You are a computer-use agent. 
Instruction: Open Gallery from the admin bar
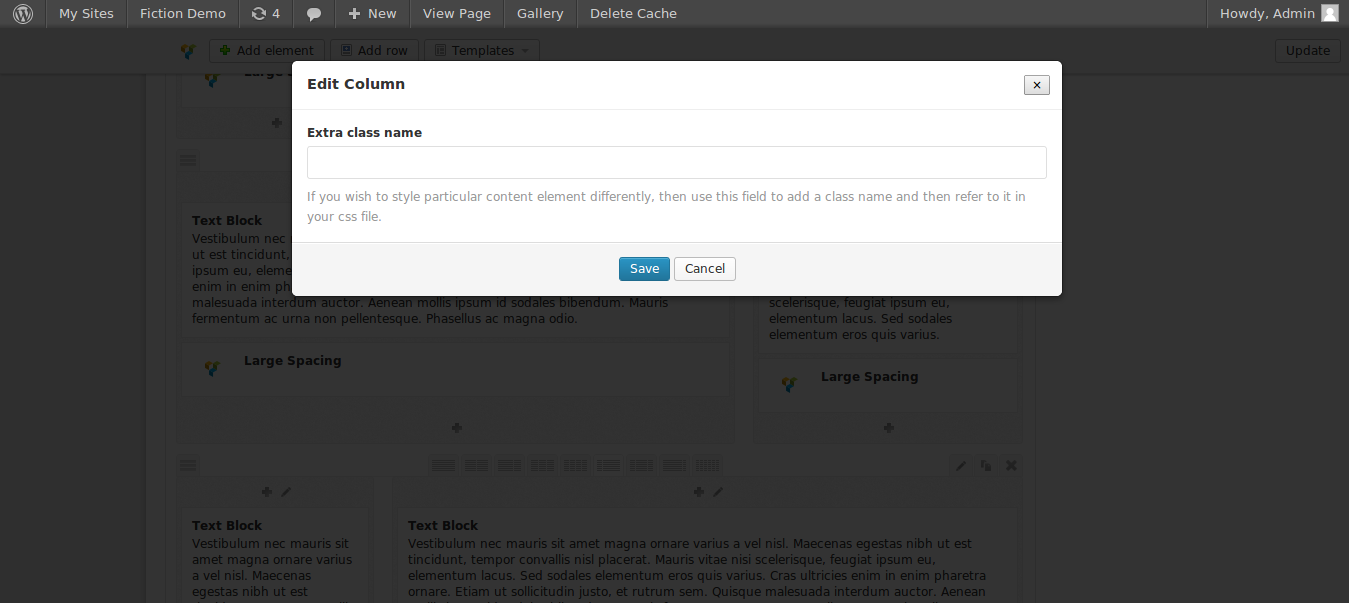pyautogui.click(x=540, y=13)
